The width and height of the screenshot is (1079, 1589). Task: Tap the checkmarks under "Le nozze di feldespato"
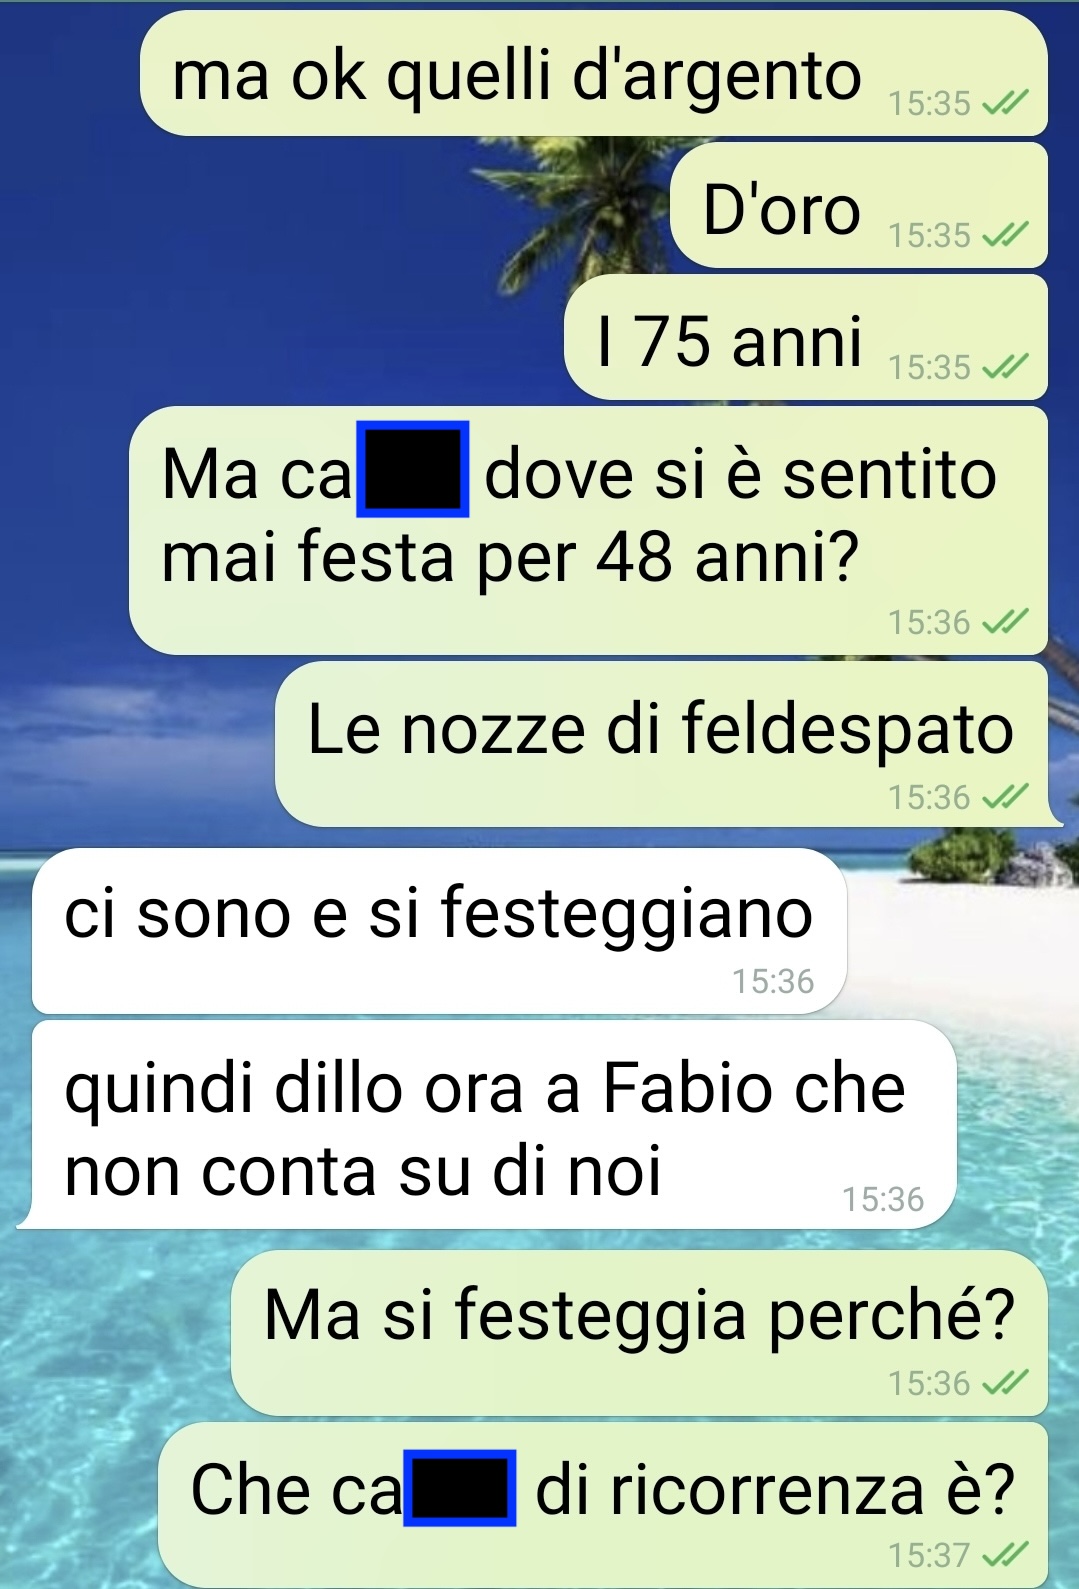[1005, 797]
